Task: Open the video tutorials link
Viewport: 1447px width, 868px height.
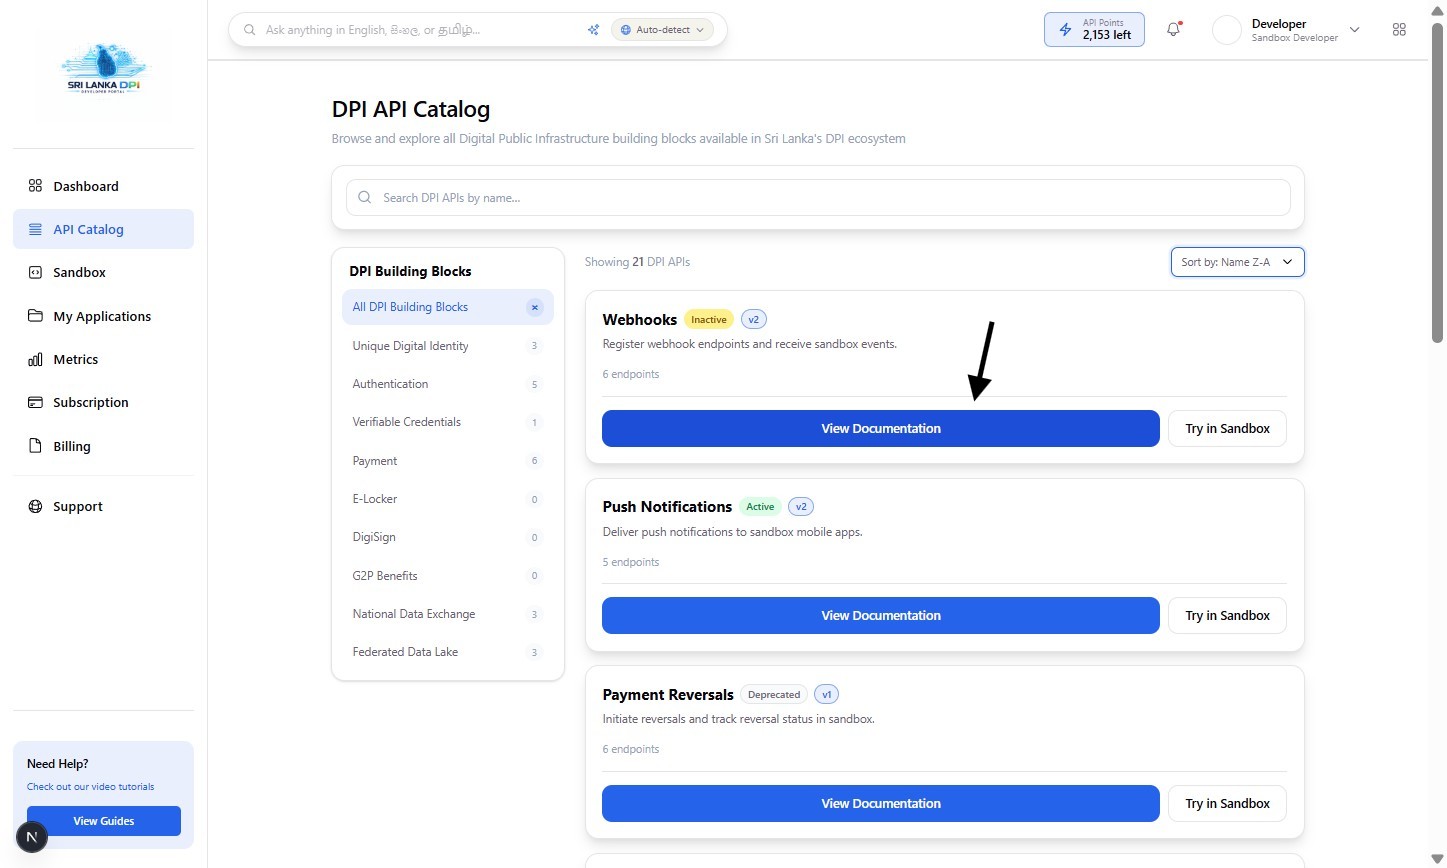Action: point(91,787)
